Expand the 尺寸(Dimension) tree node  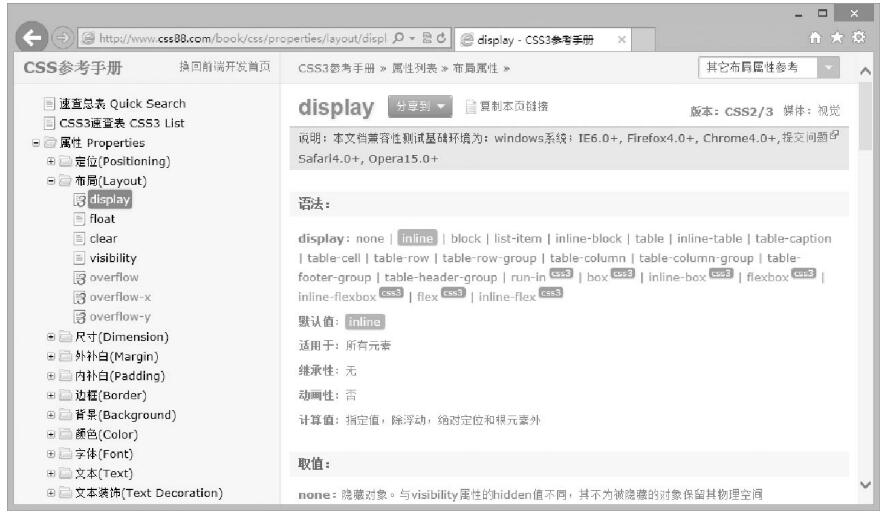point(51,337)
